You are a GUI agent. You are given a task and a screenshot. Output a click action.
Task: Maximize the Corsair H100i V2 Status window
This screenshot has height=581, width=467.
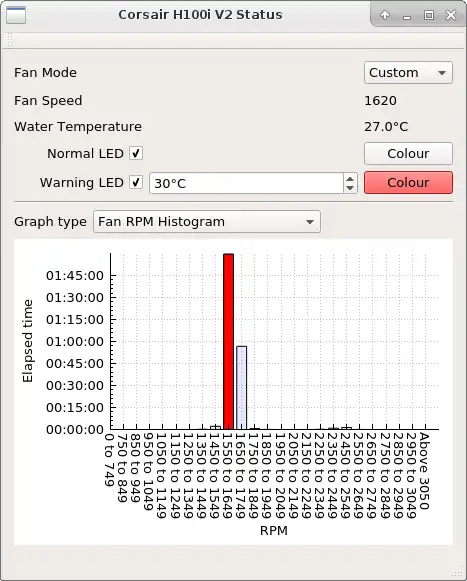click(x=429, y=15)
